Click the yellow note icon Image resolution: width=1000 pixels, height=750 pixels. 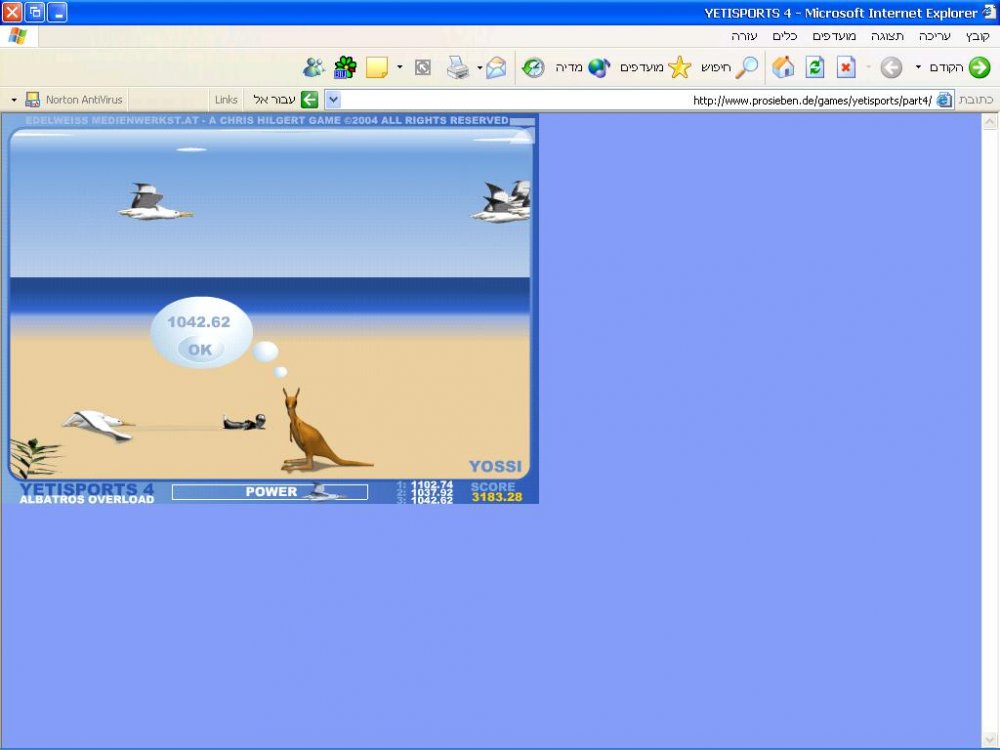click(377, 67)
